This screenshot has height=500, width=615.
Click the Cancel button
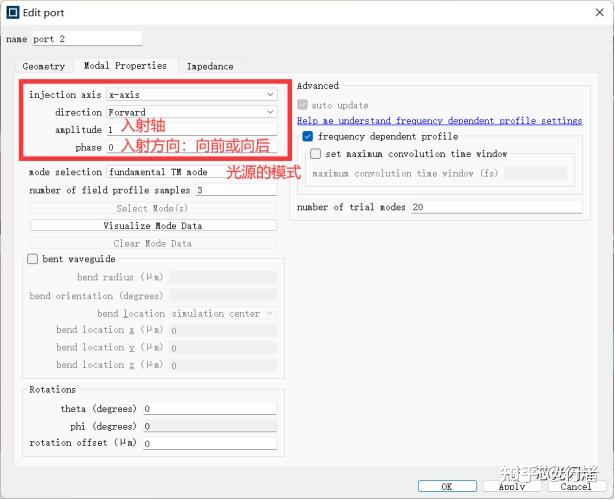(575, 486)
